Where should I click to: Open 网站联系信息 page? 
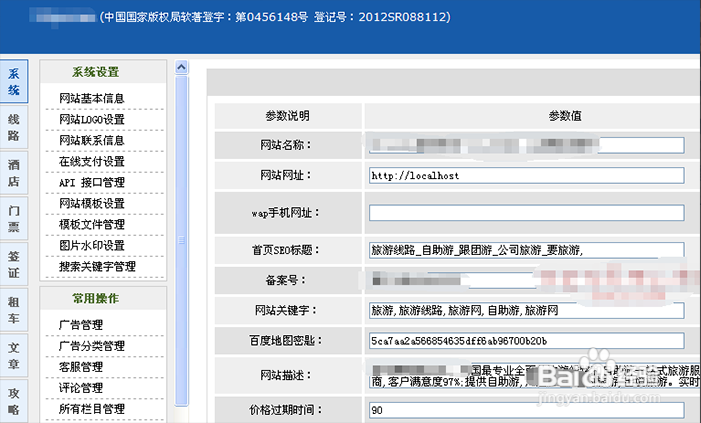(92, 140)
